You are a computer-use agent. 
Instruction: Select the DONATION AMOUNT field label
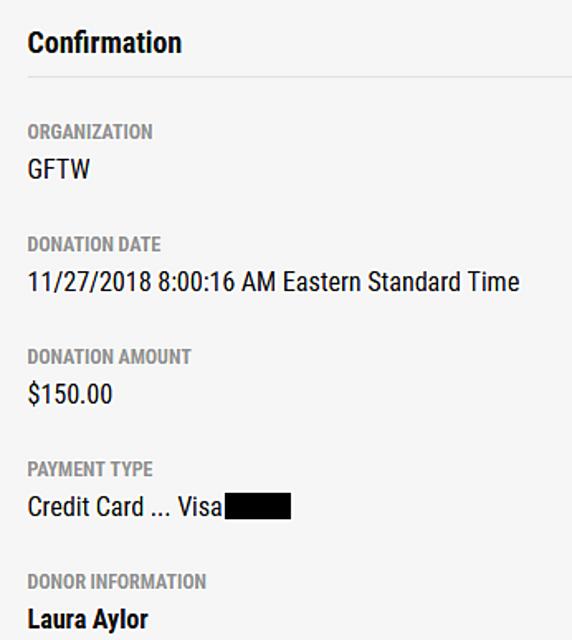109,356
